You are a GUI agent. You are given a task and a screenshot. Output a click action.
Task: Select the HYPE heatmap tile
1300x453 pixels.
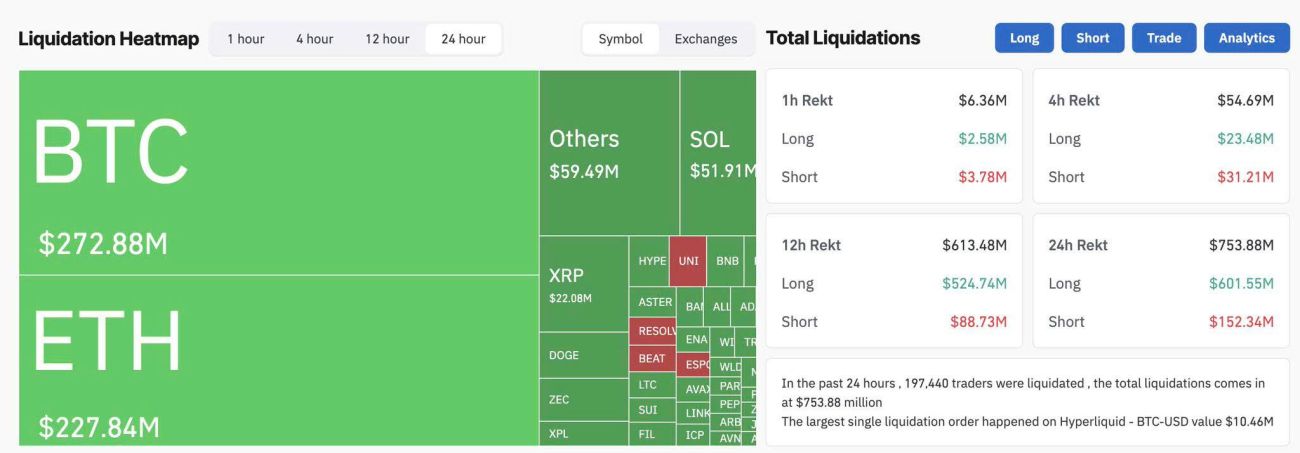(650, 261)
